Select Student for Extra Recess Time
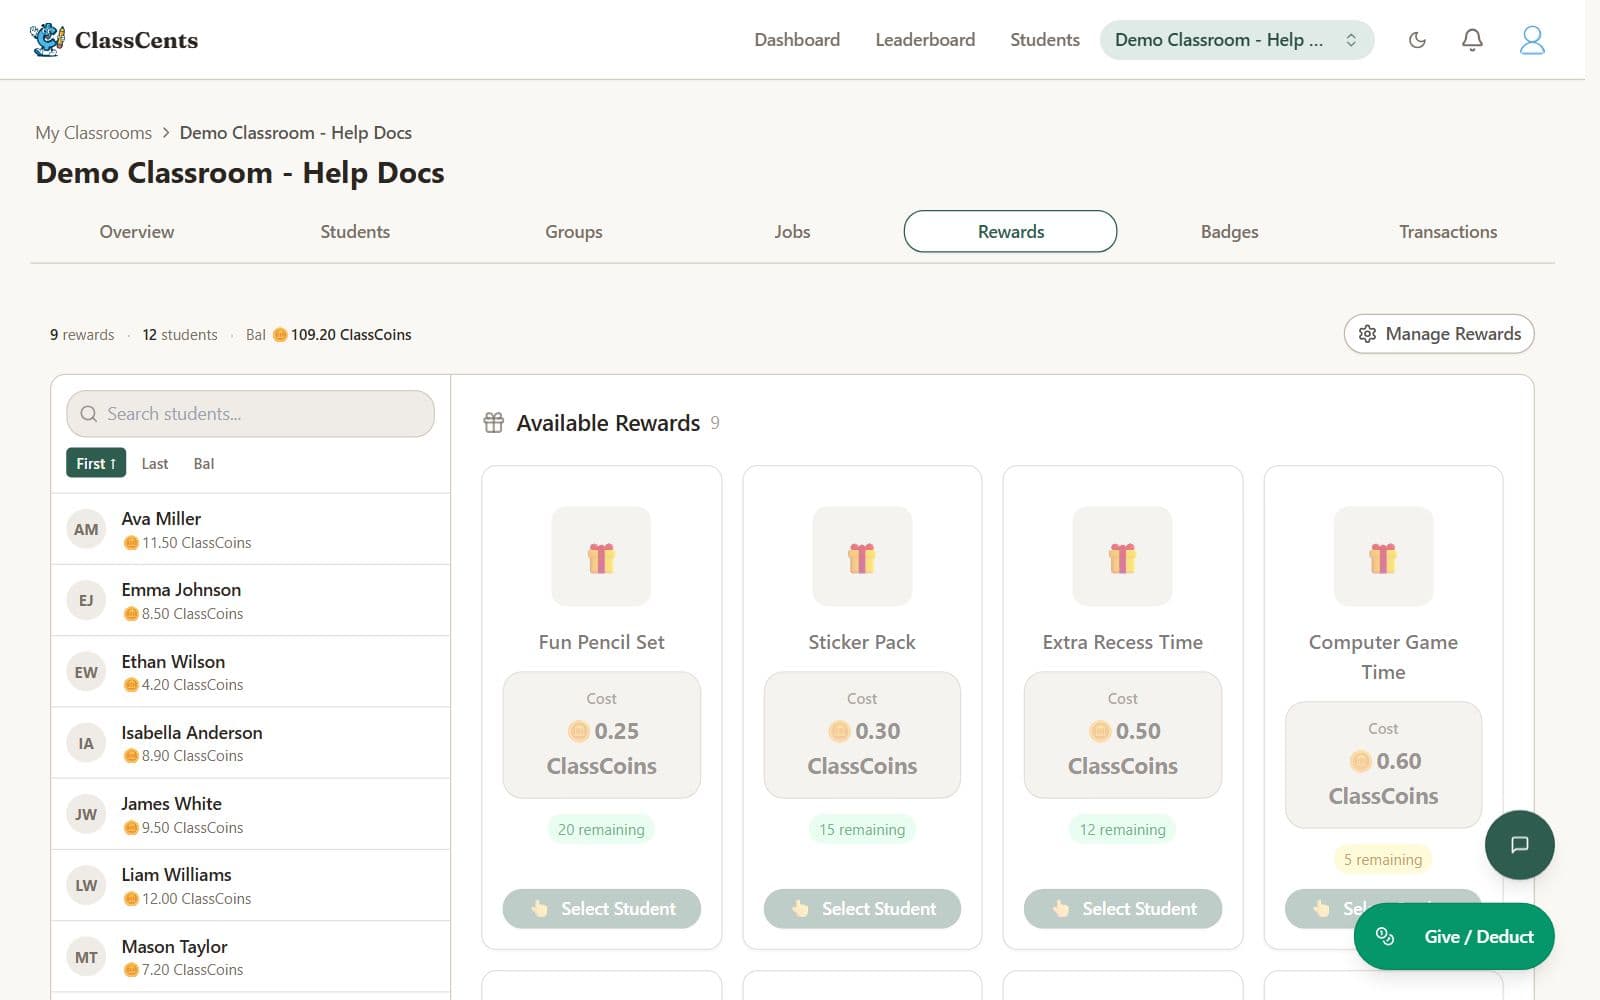The image size is (1600, 1000). [x=1122, y=908]
